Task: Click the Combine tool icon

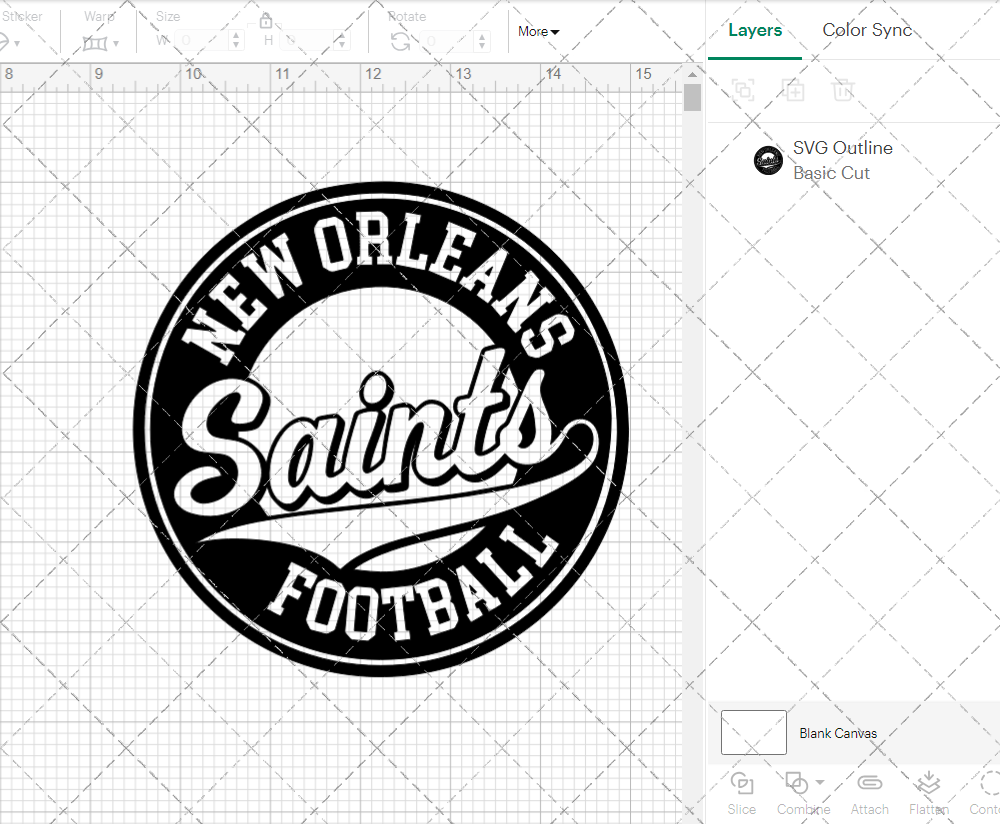Action: pyautogui.click(x=796, y=782)
